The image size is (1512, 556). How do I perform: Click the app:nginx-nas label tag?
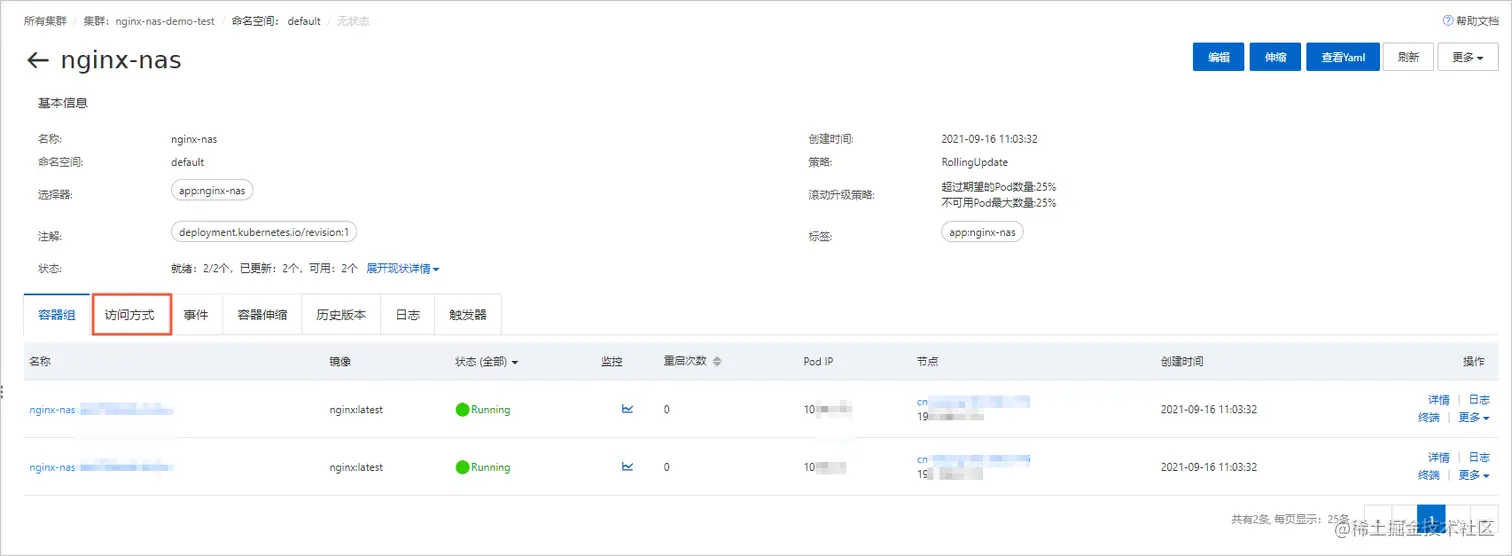pyautogui.click(x=982, y=232)
